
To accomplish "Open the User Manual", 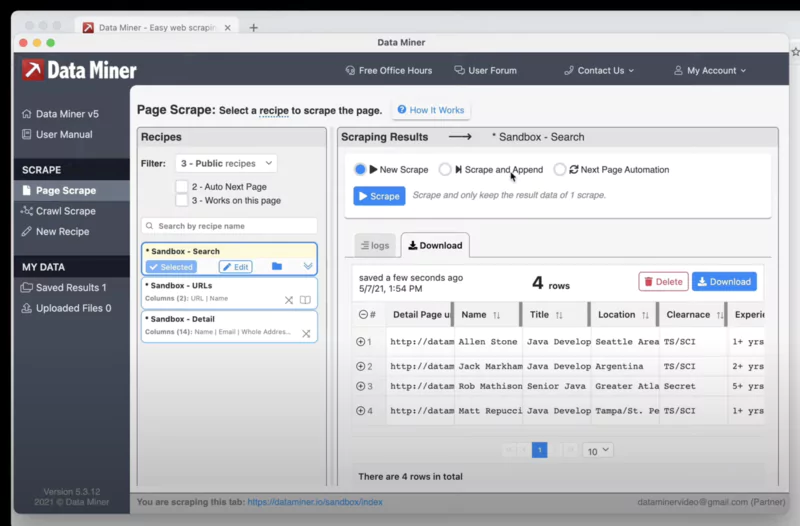I will tap(57, 134).
